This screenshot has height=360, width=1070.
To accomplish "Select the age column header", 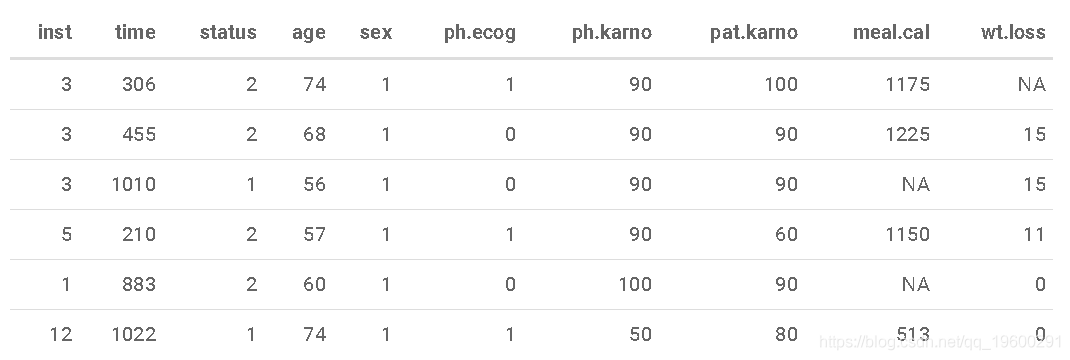I will (308, 33).
